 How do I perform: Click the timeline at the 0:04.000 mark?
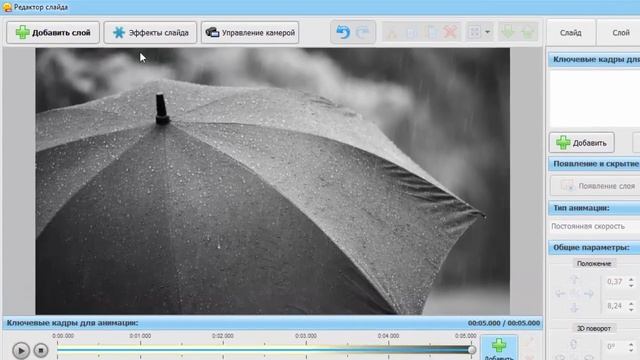[x=389, y=349]
